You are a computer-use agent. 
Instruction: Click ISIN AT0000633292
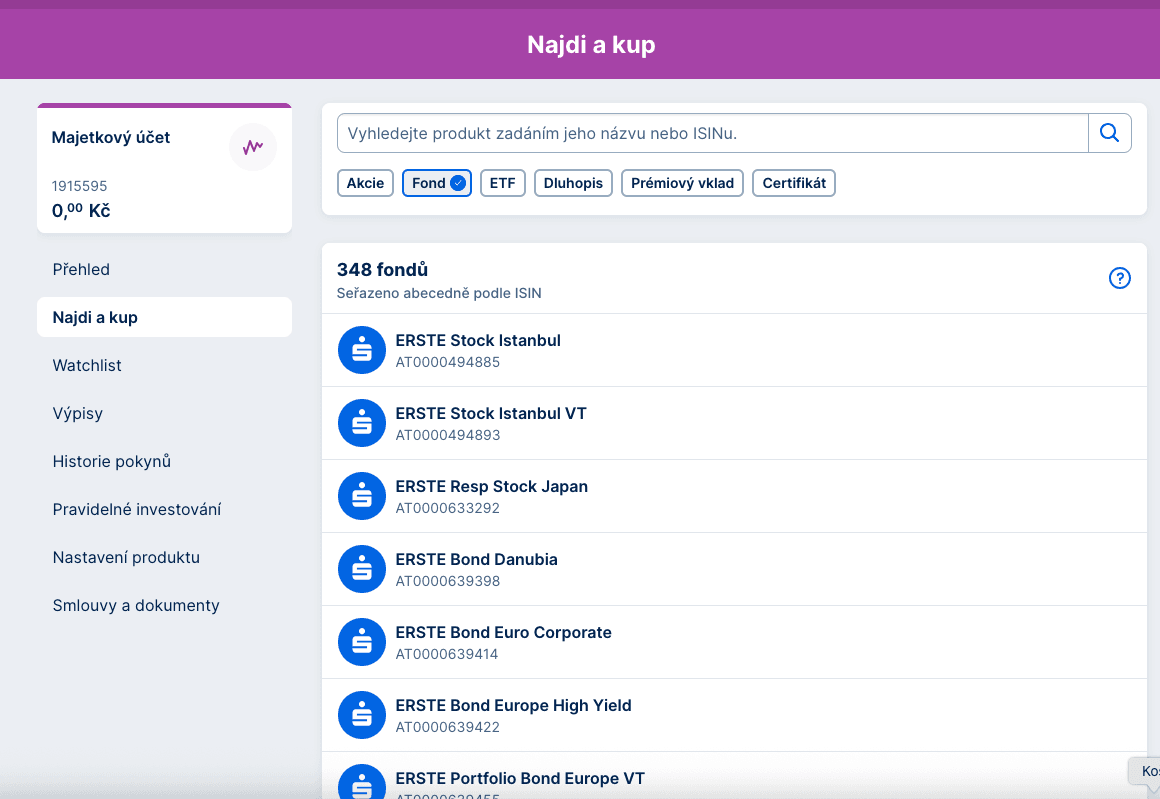coord(448,508)
